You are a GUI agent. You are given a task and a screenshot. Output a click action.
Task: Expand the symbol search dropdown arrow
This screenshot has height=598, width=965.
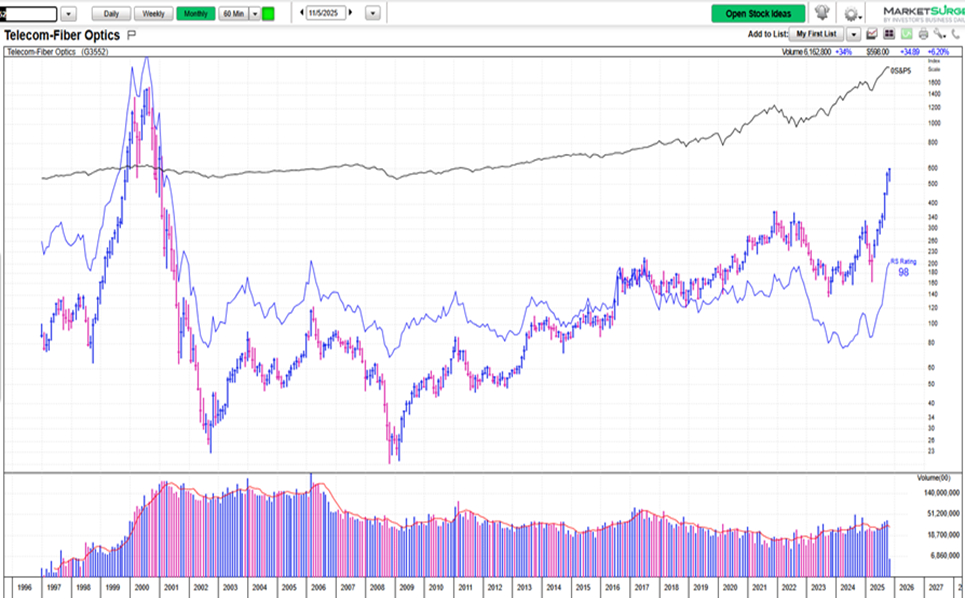[68, 14]
